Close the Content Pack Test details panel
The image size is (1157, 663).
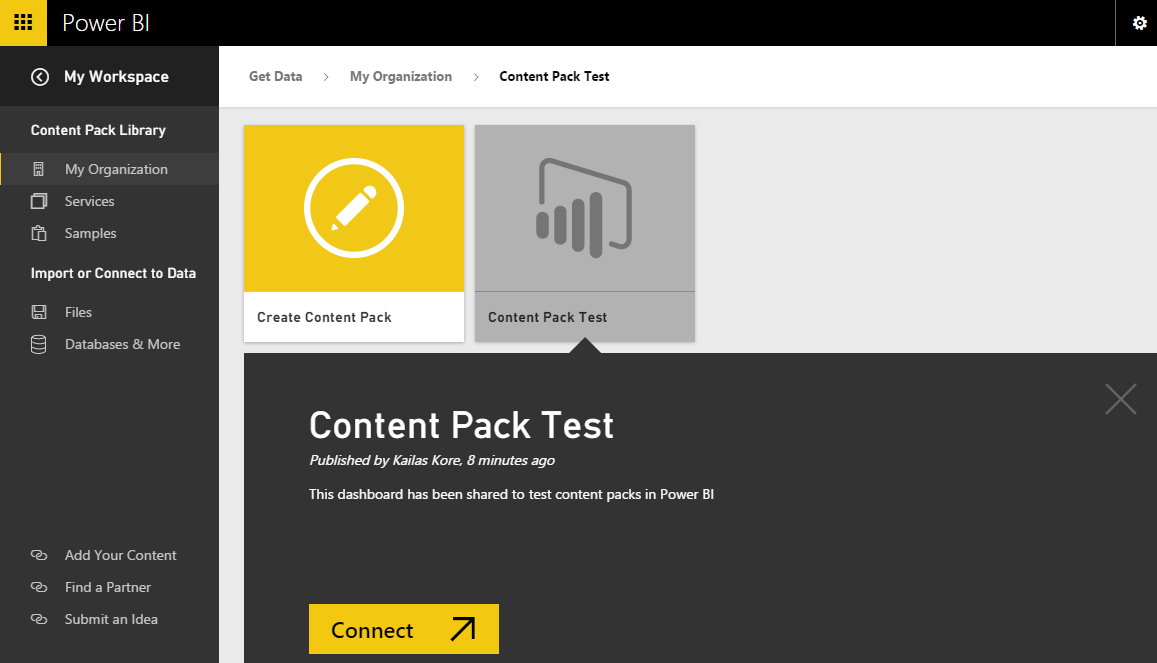1120,399
